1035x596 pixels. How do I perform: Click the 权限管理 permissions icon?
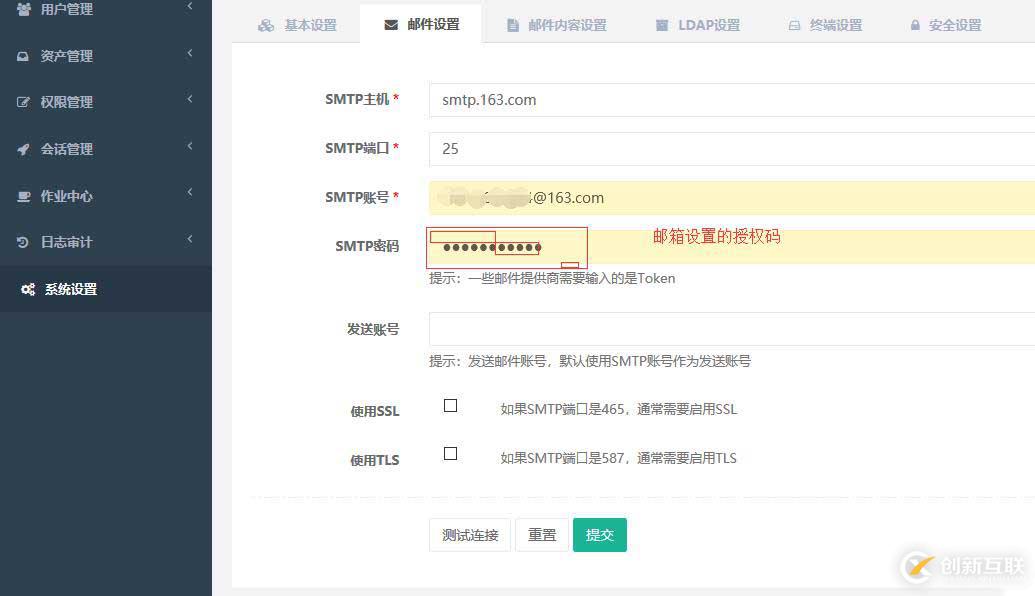[x=25, y=101]
